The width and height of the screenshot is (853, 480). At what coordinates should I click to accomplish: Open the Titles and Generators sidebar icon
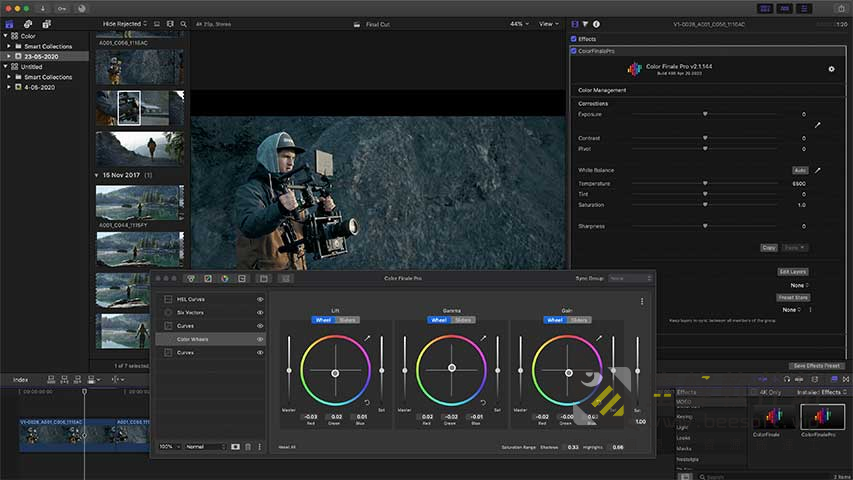coord(47,24)
